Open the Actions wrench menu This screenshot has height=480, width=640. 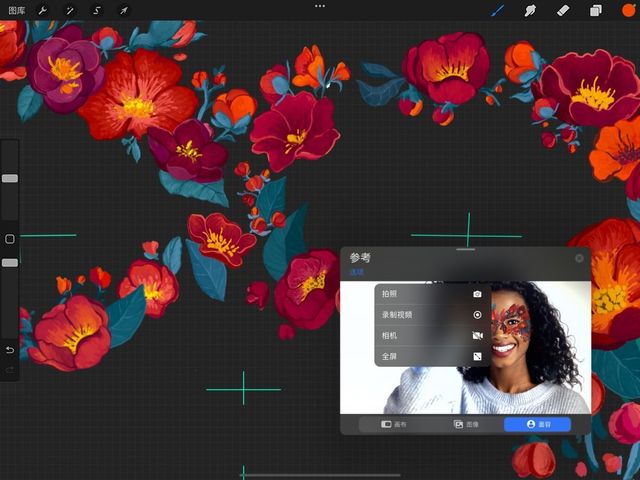click(43, 10)
